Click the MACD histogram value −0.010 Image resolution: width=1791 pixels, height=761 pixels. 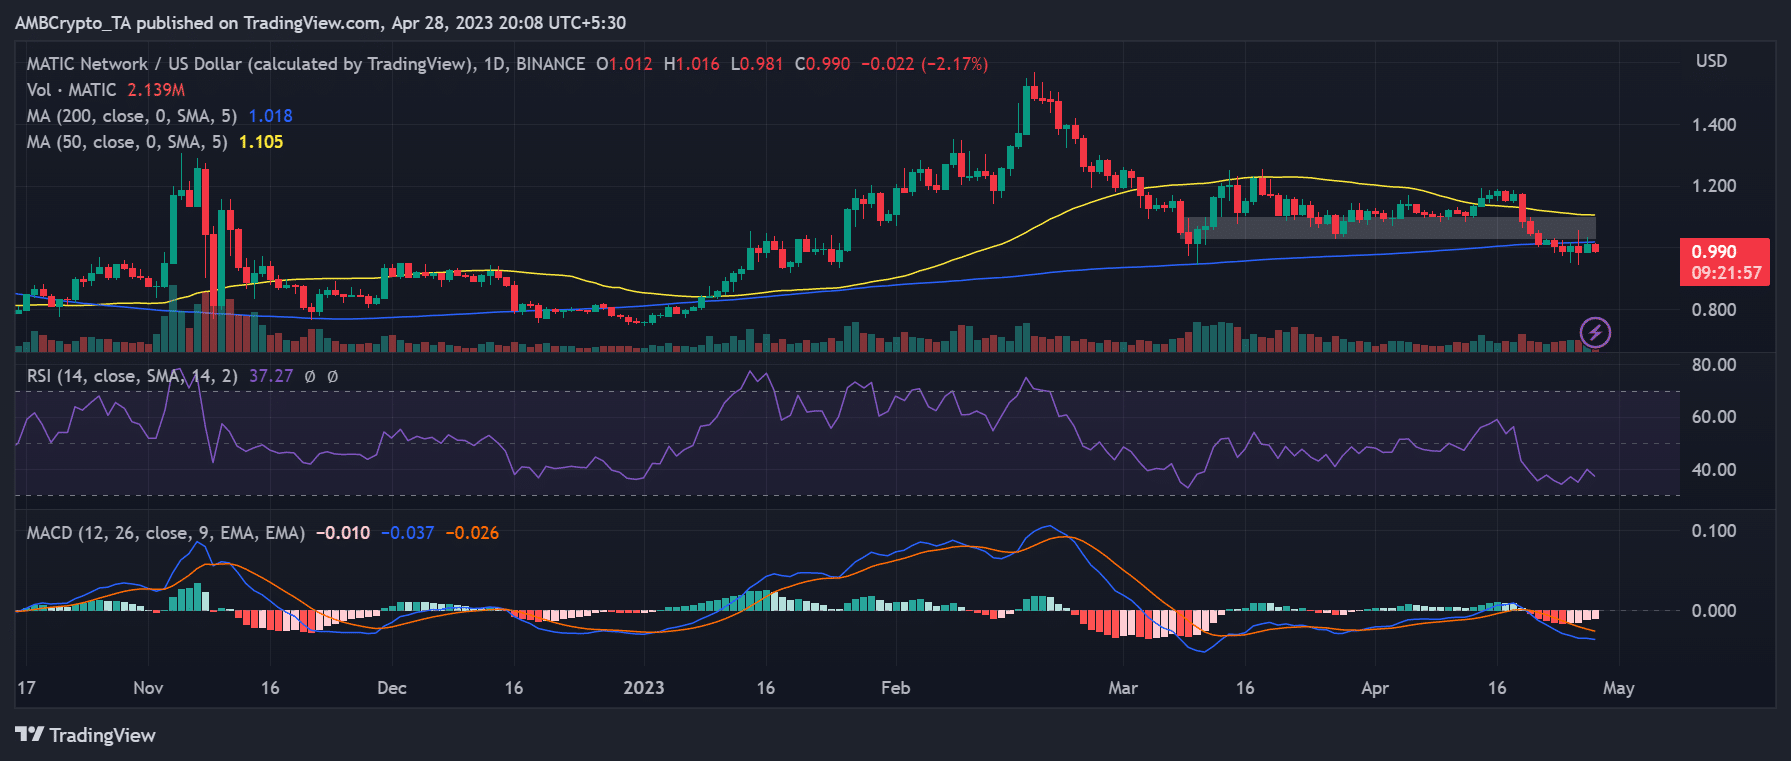pyautogui.click(x=343, y=533)
